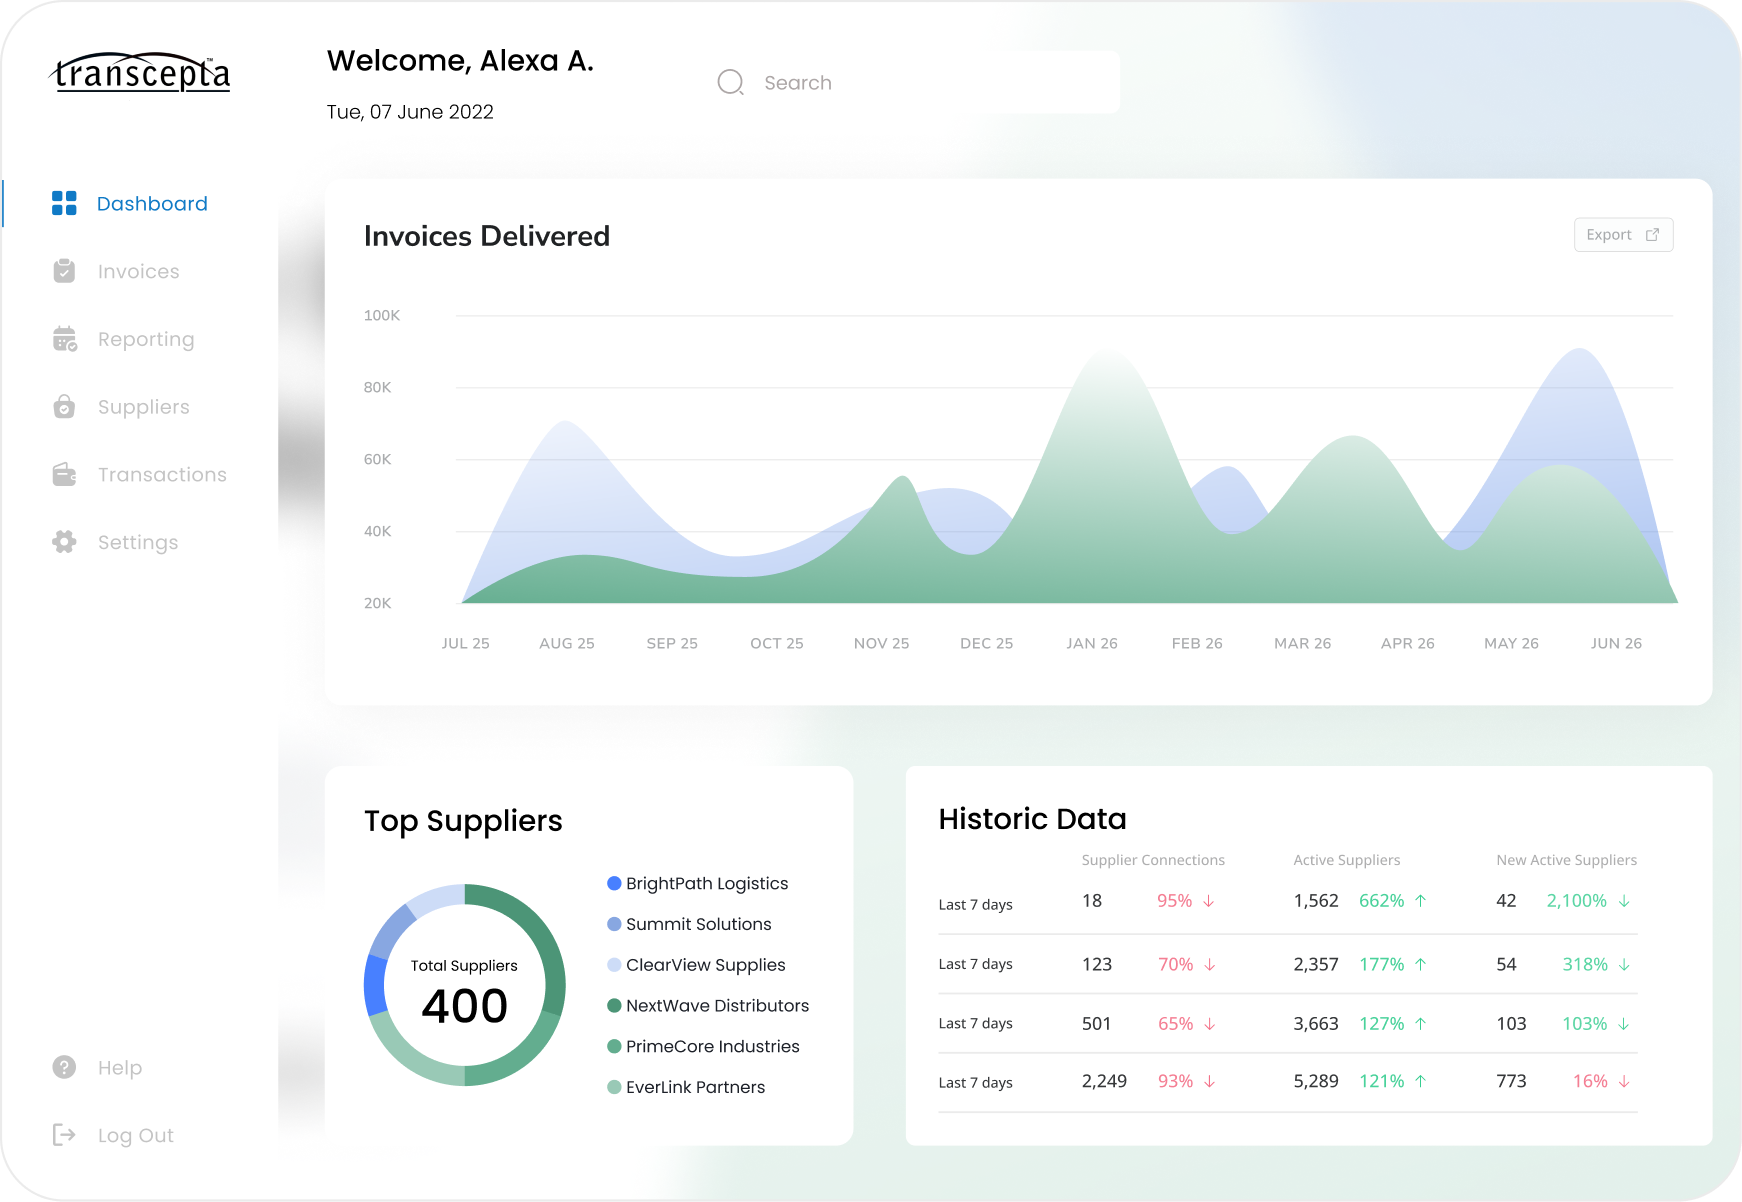Screen dimensions: 1742x1202
Task: Click the Log Out link
Action: pos(136,1136)
